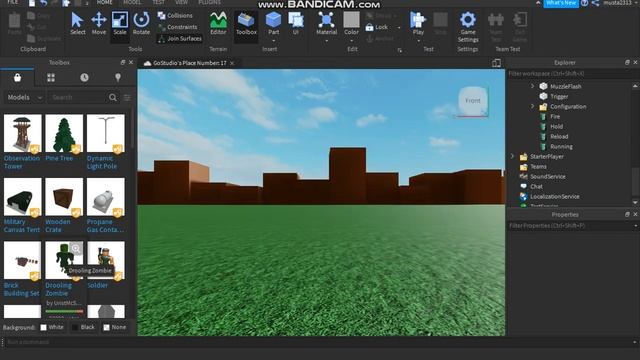Undock the Toolbox panel
The height and width of the screenshot is (360, 640).
click(123, 62)
